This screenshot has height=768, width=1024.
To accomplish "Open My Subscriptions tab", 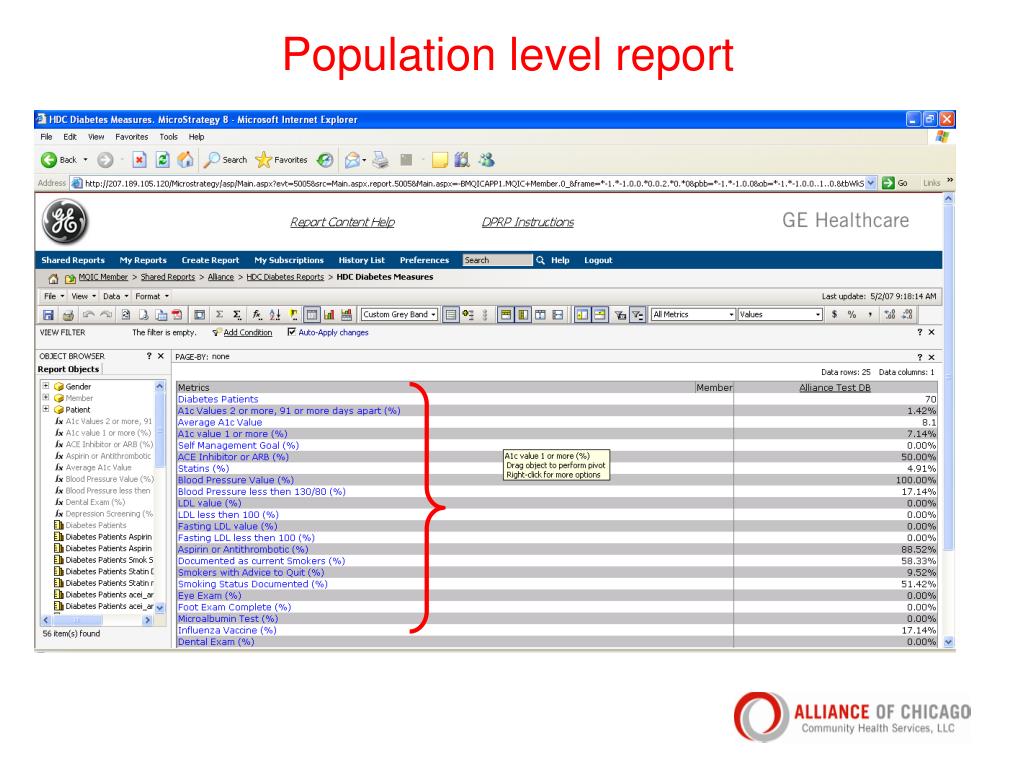I will 289,260.
